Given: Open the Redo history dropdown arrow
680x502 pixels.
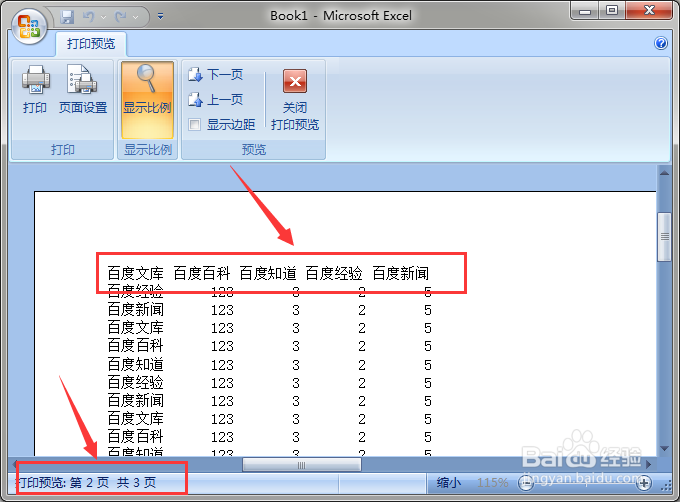Looking at the screenshot, I should point(135,17).
